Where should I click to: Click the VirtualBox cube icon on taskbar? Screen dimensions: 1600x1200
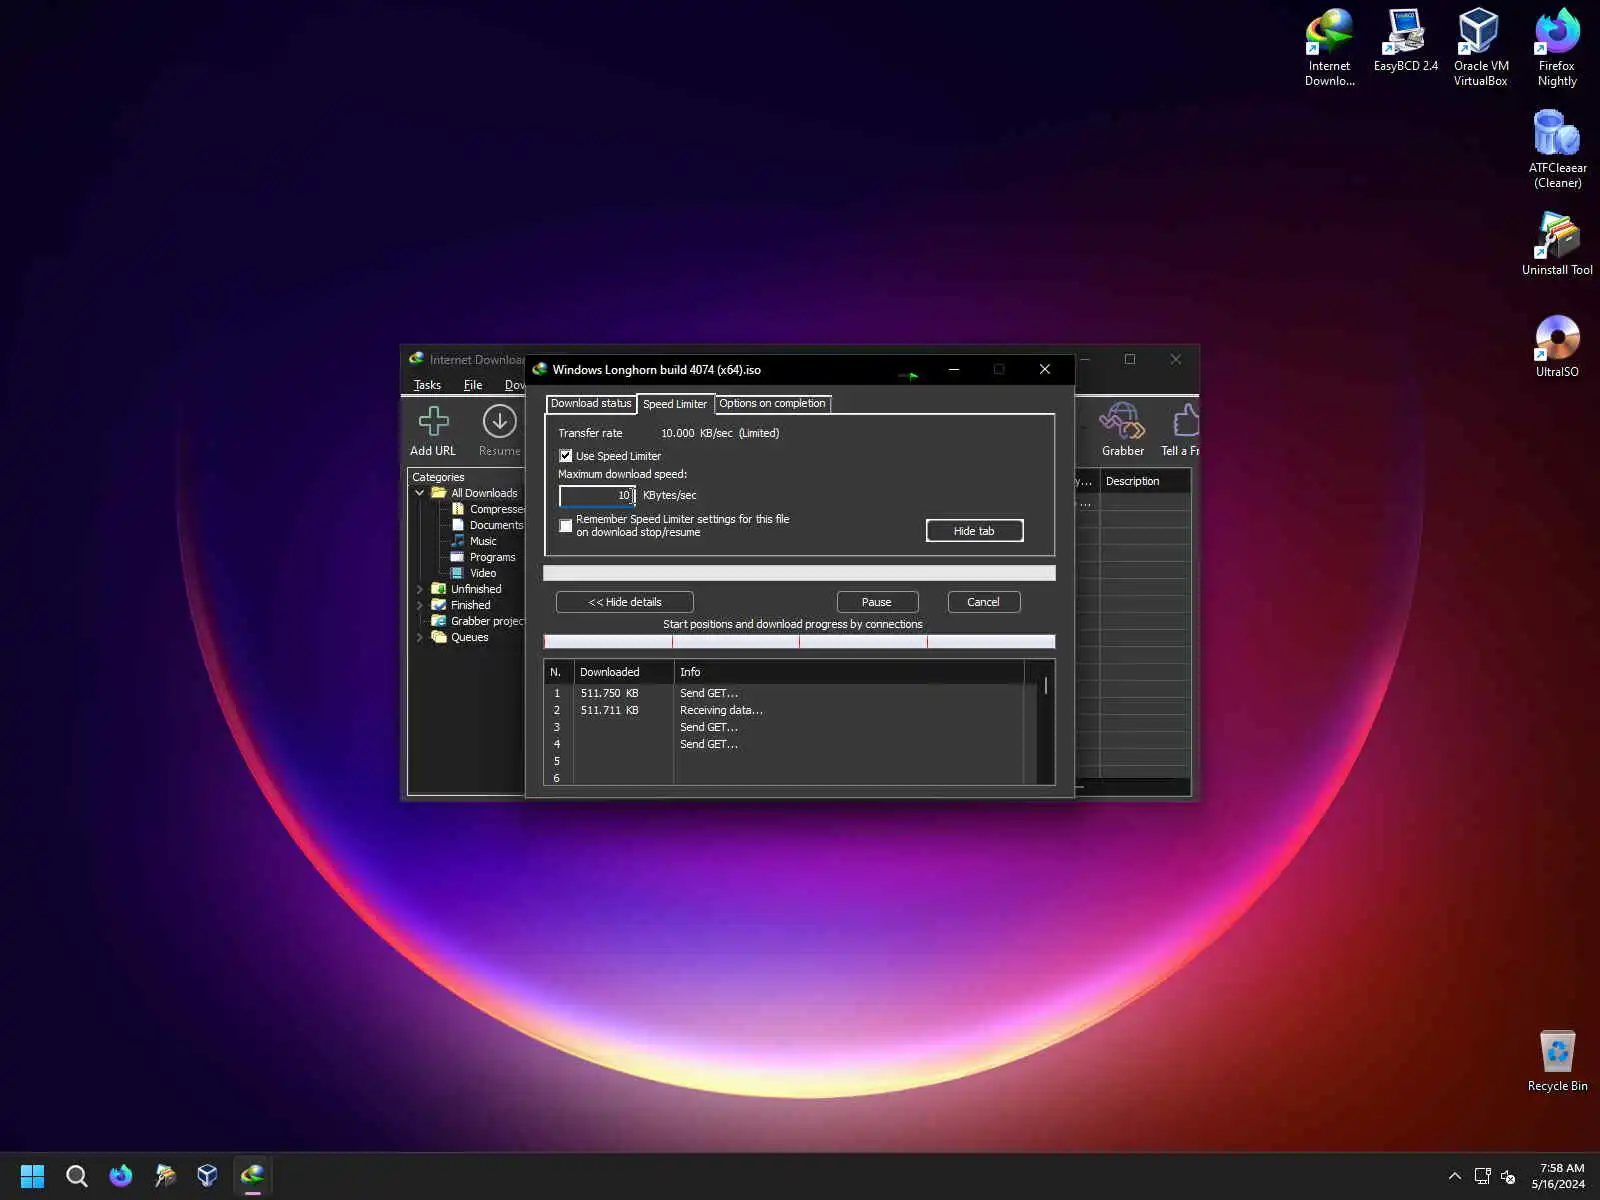click(x=208, y=1176)
